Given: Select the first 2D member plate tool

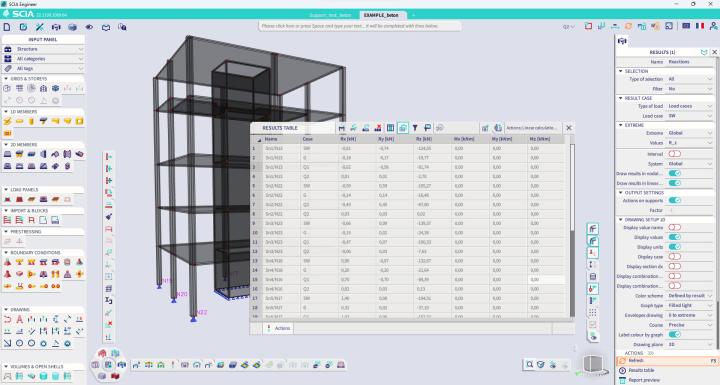Looking at the screenshot, I should click(7, 154).
